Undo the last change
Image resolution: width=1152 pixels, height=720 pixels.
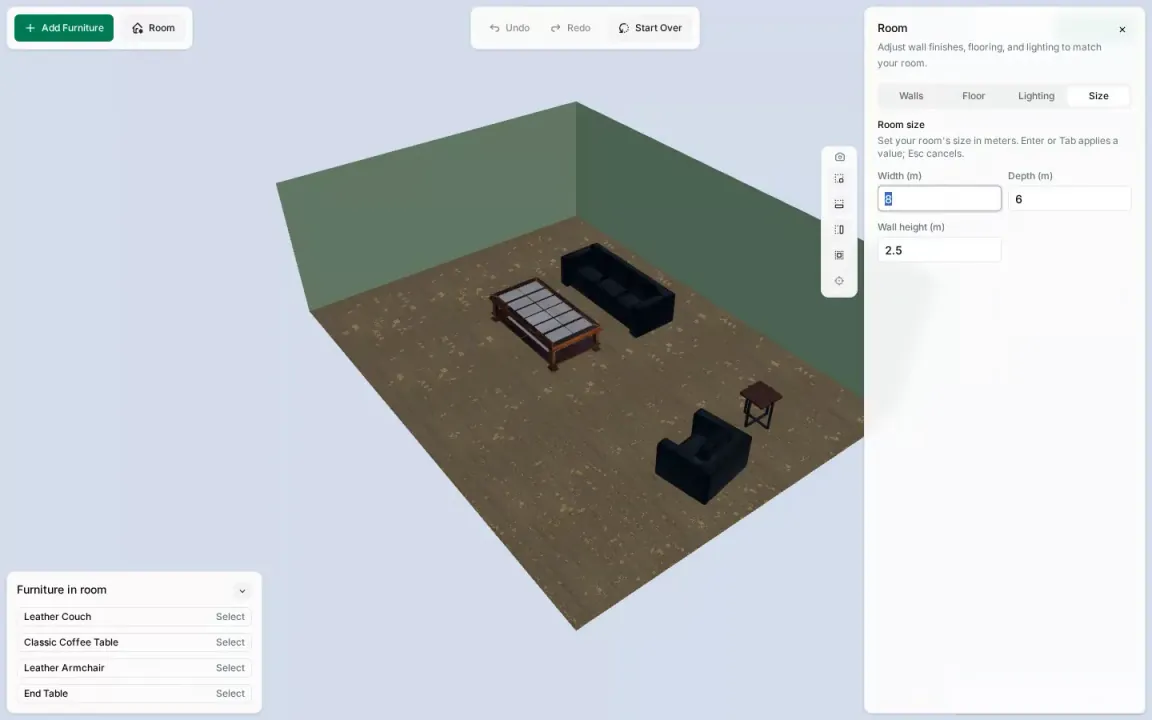[x=510, y=28]
